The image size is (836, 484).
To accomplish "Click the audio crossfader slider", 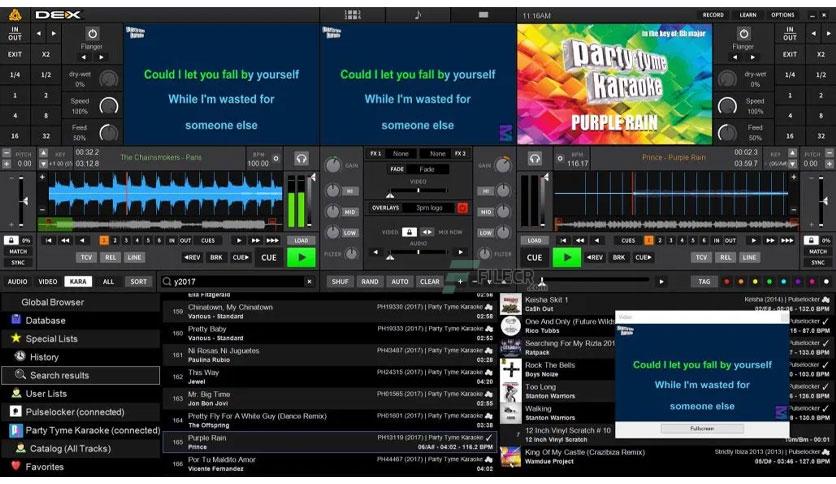I will (418, 252).
